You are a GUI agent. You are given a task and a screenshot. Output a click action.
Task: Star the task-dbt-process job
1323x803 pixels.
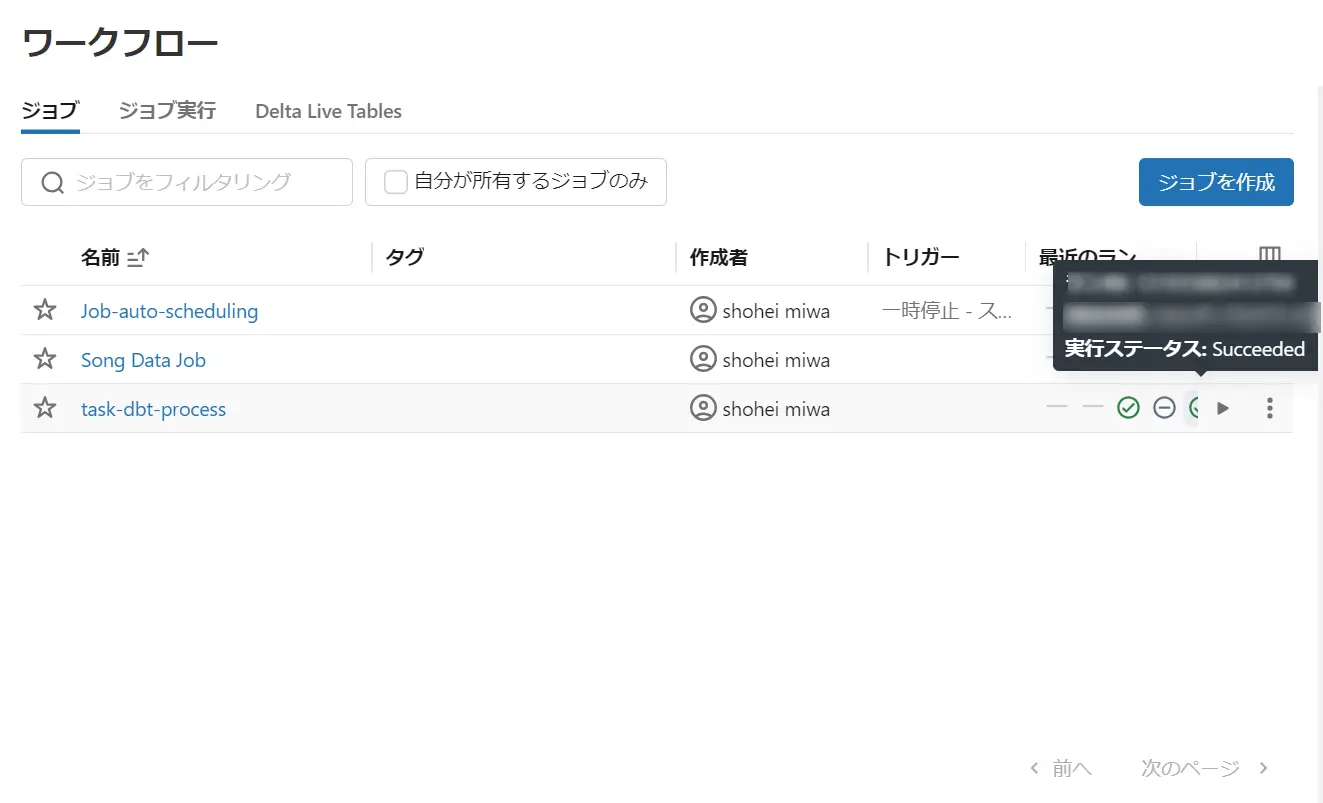pos(45,408)
